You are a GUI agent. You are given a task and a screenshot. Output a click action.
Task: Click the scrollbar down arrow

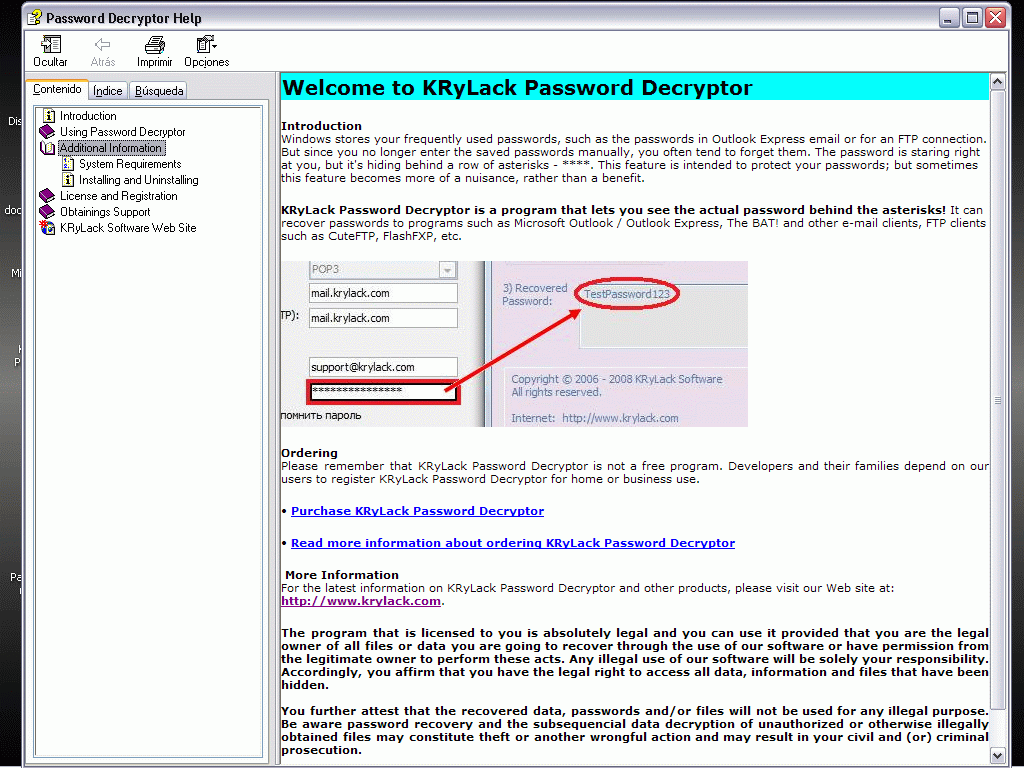click(996, 755)
